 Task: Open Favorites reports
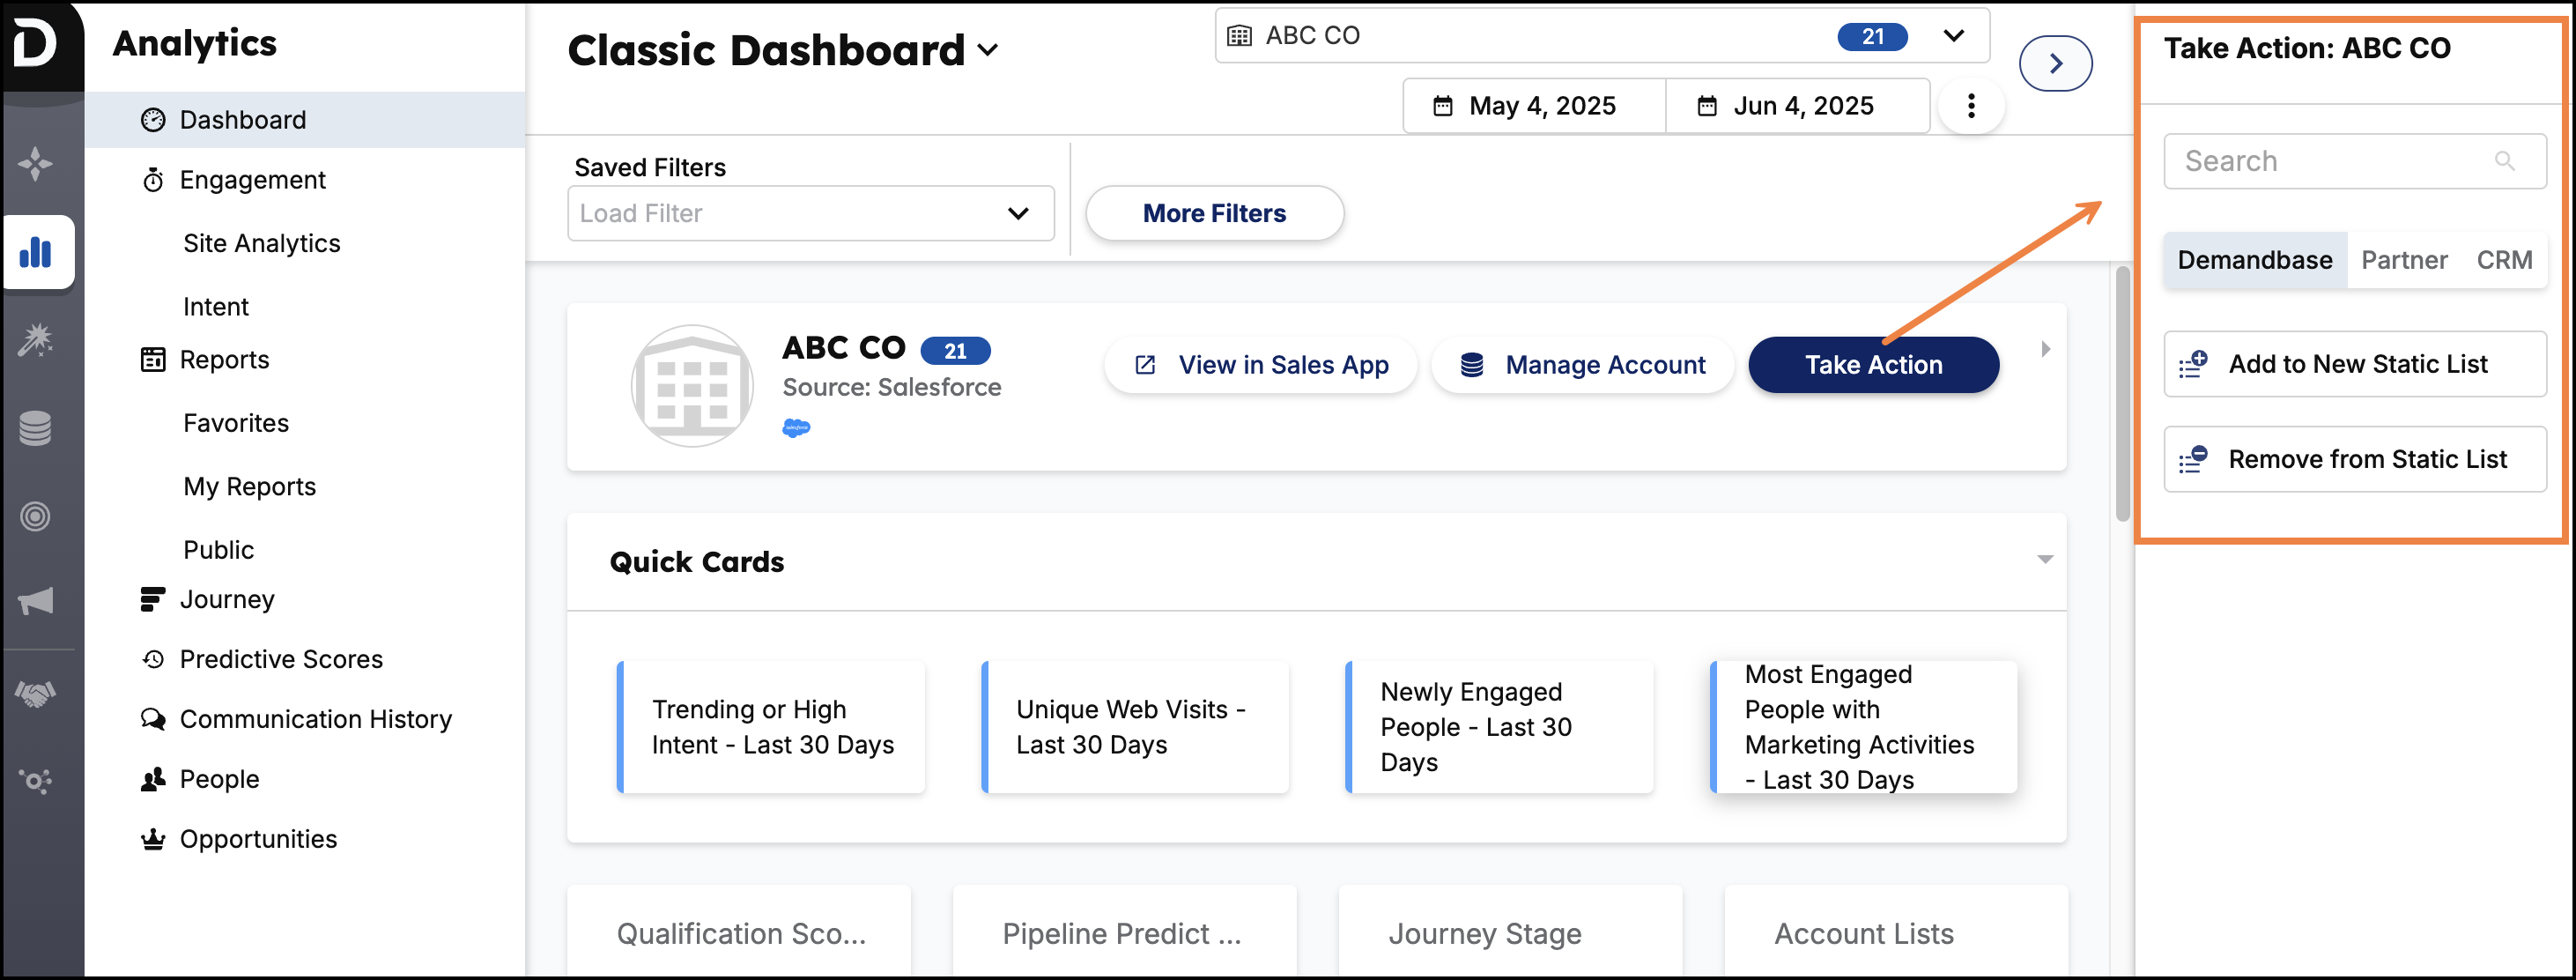[236, 423]
